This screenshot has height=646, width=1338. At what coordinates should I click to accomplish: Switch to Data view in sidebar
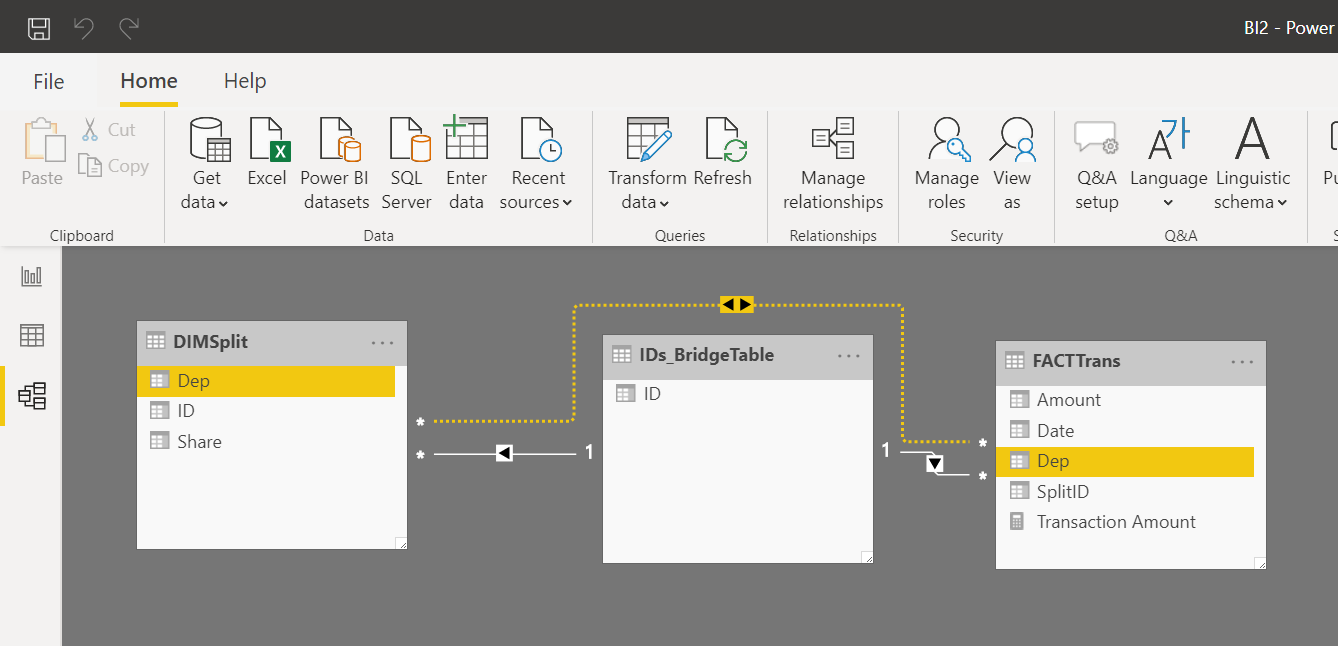coord(32,336)
